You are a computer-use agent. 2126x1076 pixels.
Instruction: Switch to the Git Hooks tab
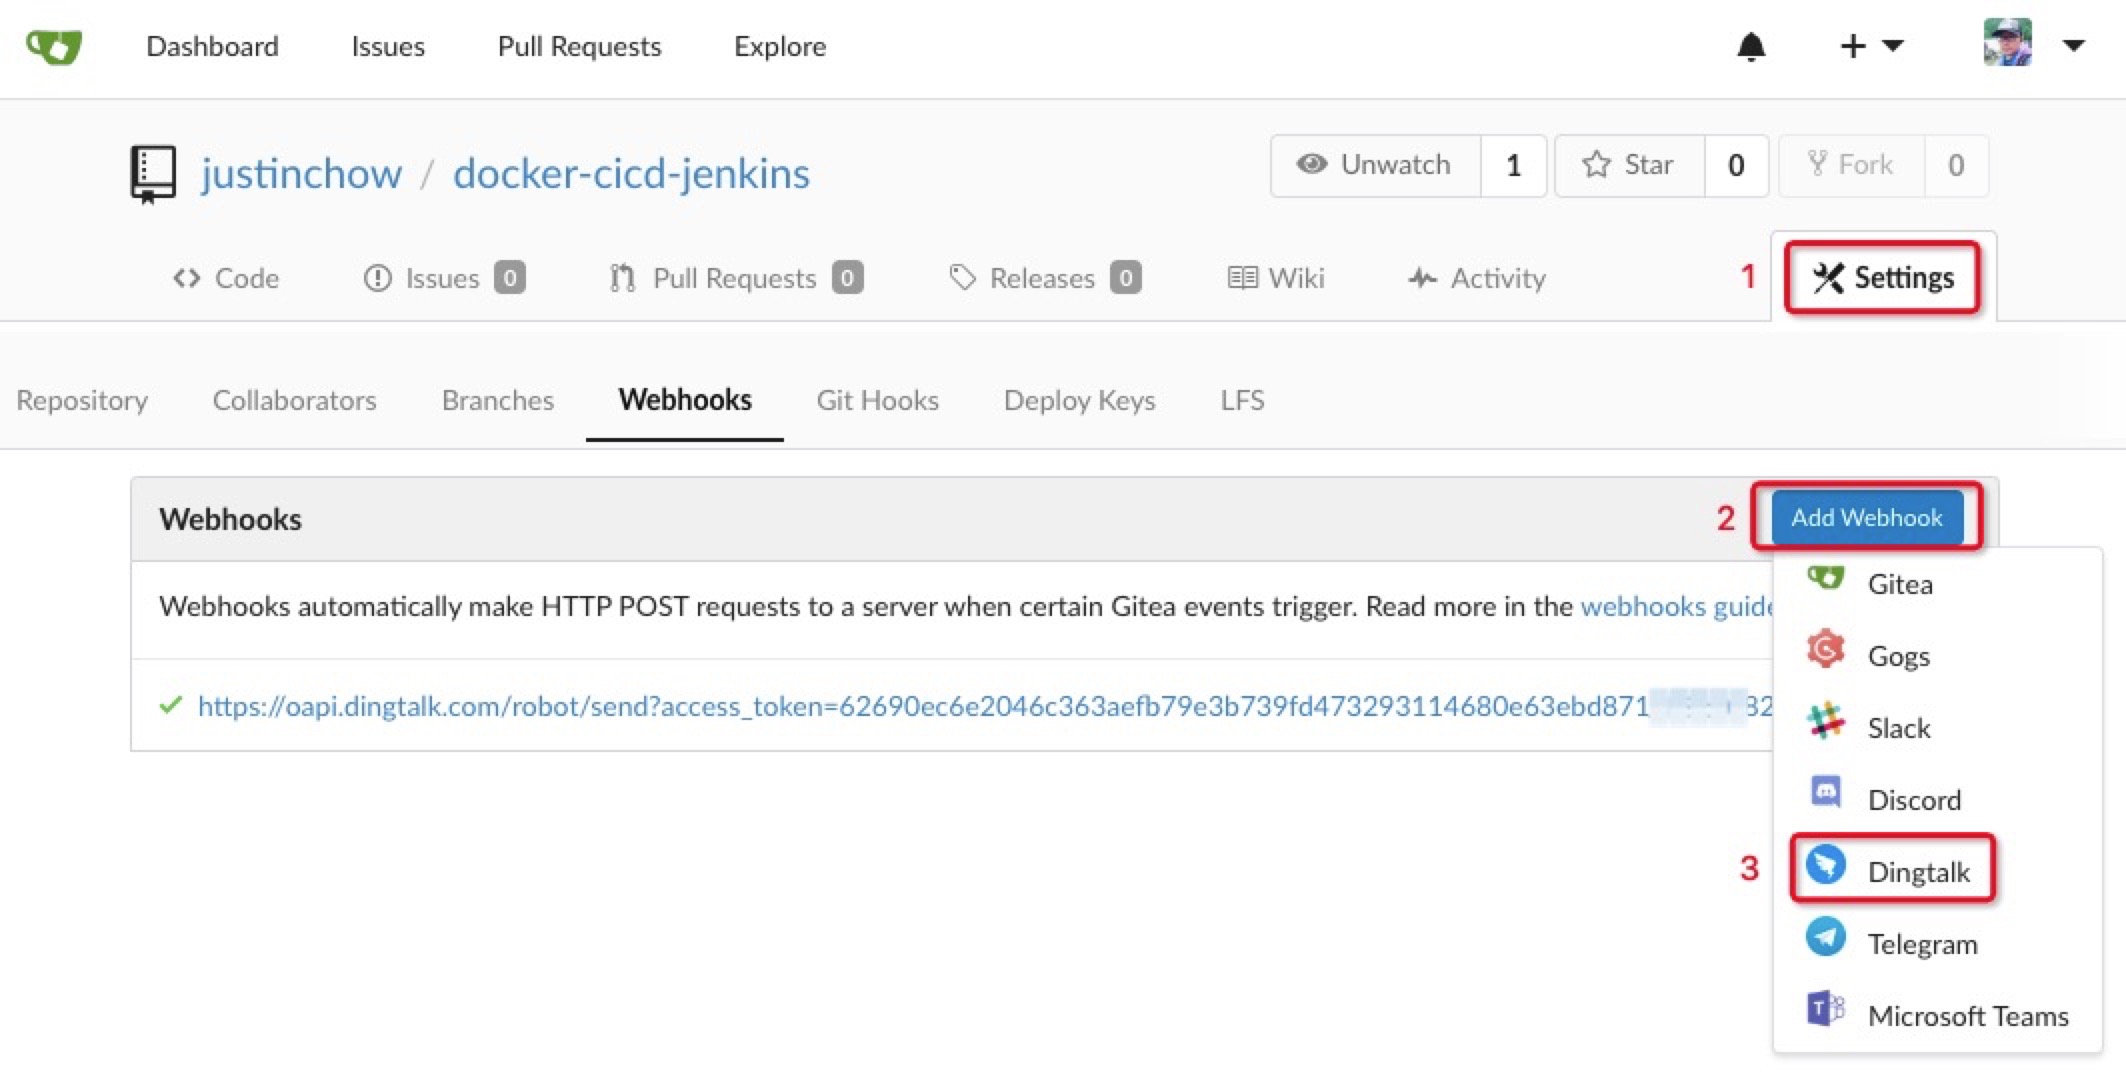[x=877, y=400]
